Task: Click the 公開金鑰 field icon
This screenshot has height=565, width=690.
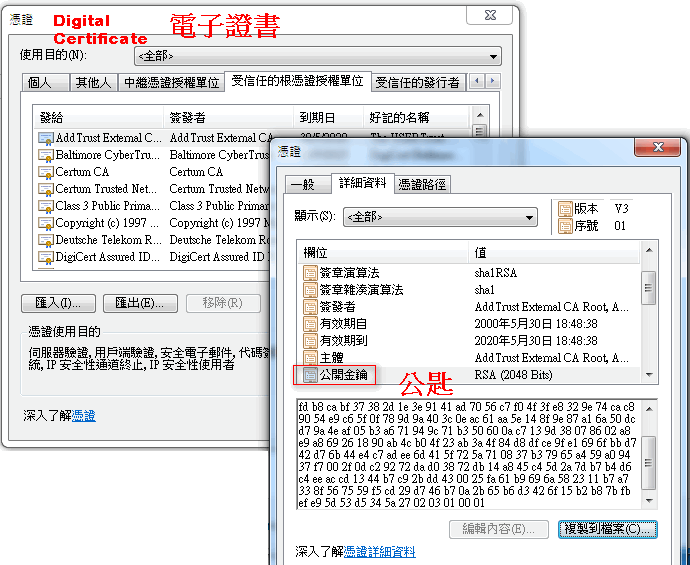Action: (x=310, y=375)
